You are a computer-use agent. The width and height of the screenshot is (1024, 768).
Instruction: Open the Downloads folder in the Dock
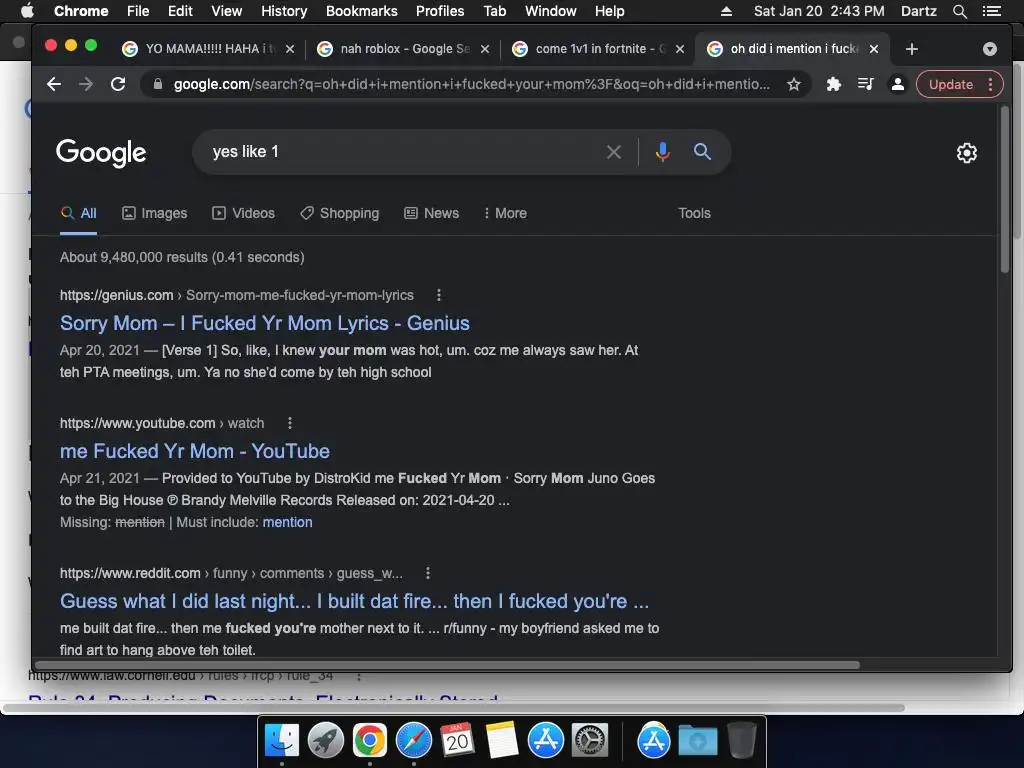click(698, 741)
